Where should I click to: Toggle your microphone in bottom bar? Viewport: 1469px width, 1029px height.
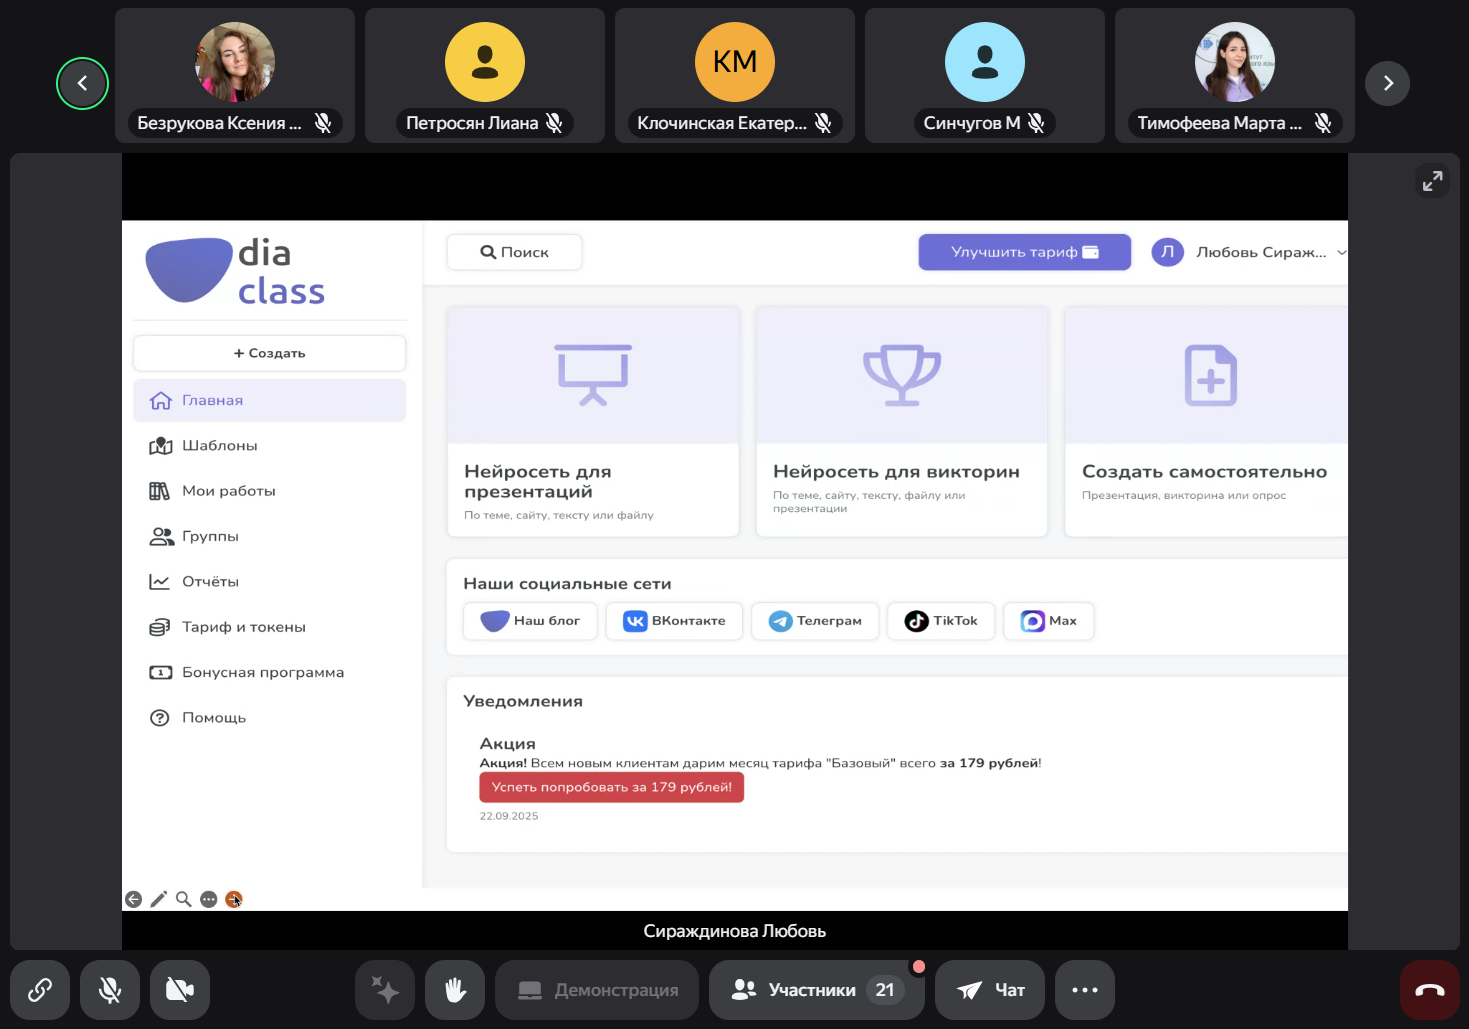click(110, 990)
